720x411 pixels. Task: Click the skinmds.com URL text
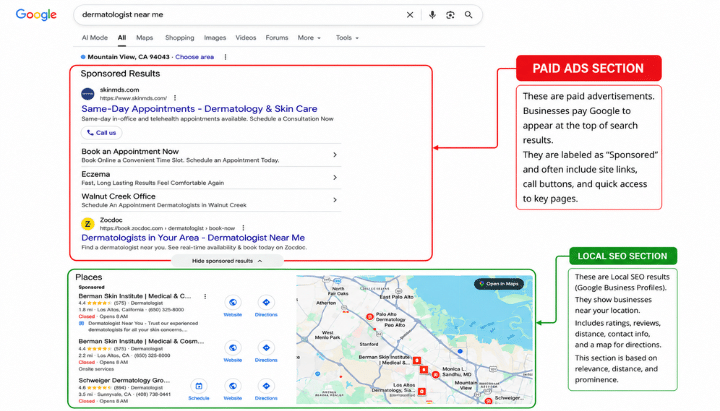(133, 98)
